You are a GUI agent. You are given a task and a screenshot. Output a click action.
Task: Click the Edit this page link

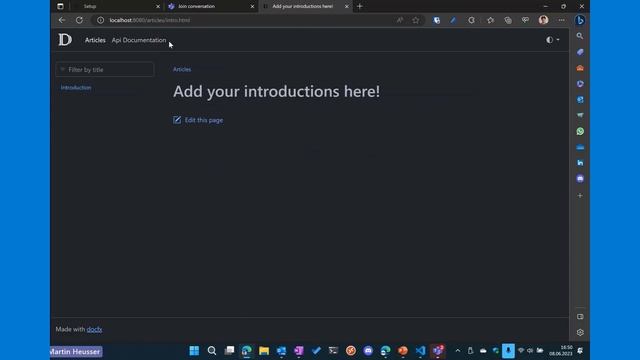click(198, 120)
